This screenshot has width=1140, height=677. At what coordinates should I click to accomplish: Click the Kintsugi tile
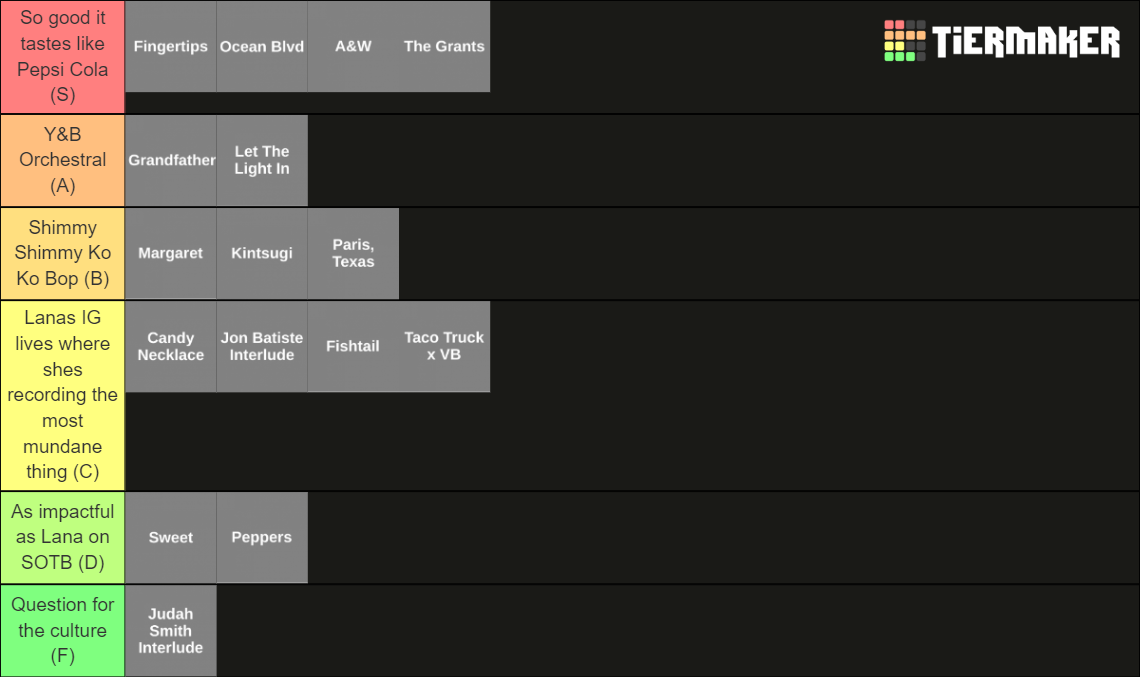coord(262,253)
